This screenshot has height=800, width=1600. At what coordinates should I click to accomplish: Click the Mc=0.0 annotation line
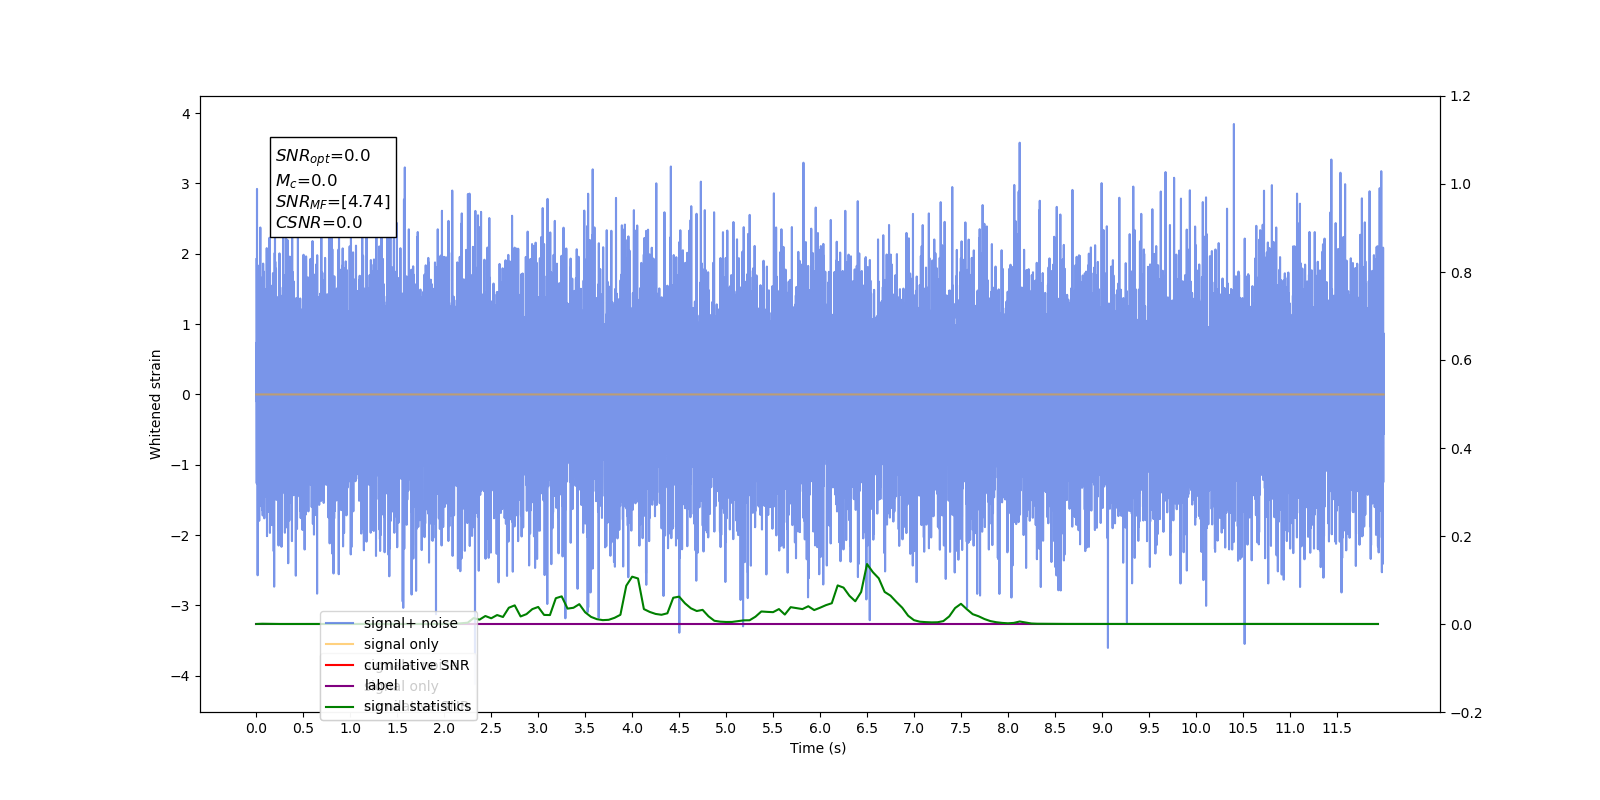click(306, 181)
